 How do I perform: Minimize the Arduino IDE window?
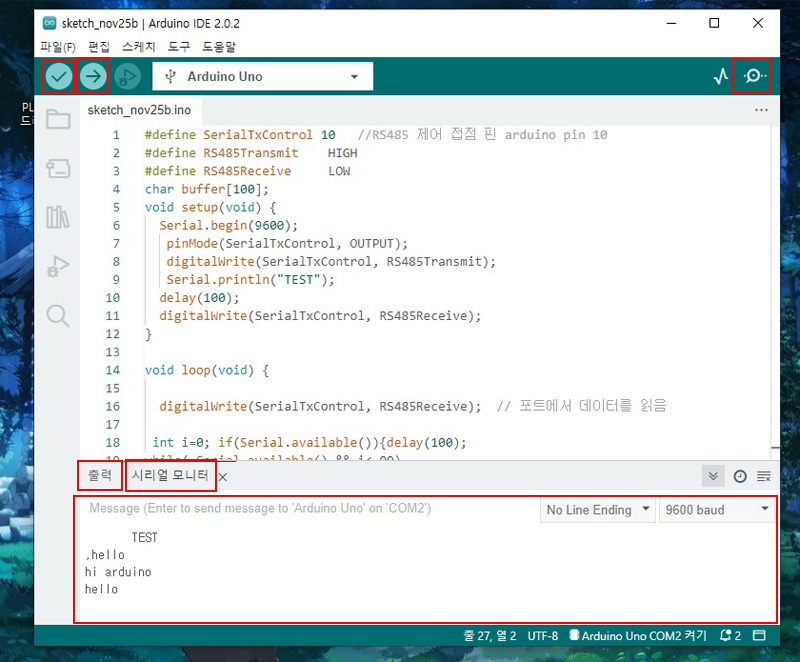(671, 23)
